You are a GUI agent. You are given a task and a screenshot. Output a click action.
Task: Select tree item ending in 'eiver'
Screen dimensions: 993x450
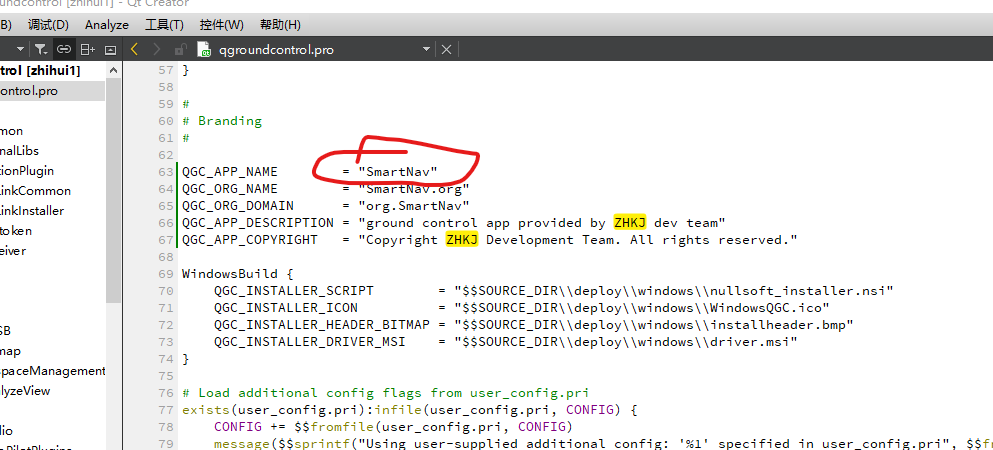click(x=13, y=251)
